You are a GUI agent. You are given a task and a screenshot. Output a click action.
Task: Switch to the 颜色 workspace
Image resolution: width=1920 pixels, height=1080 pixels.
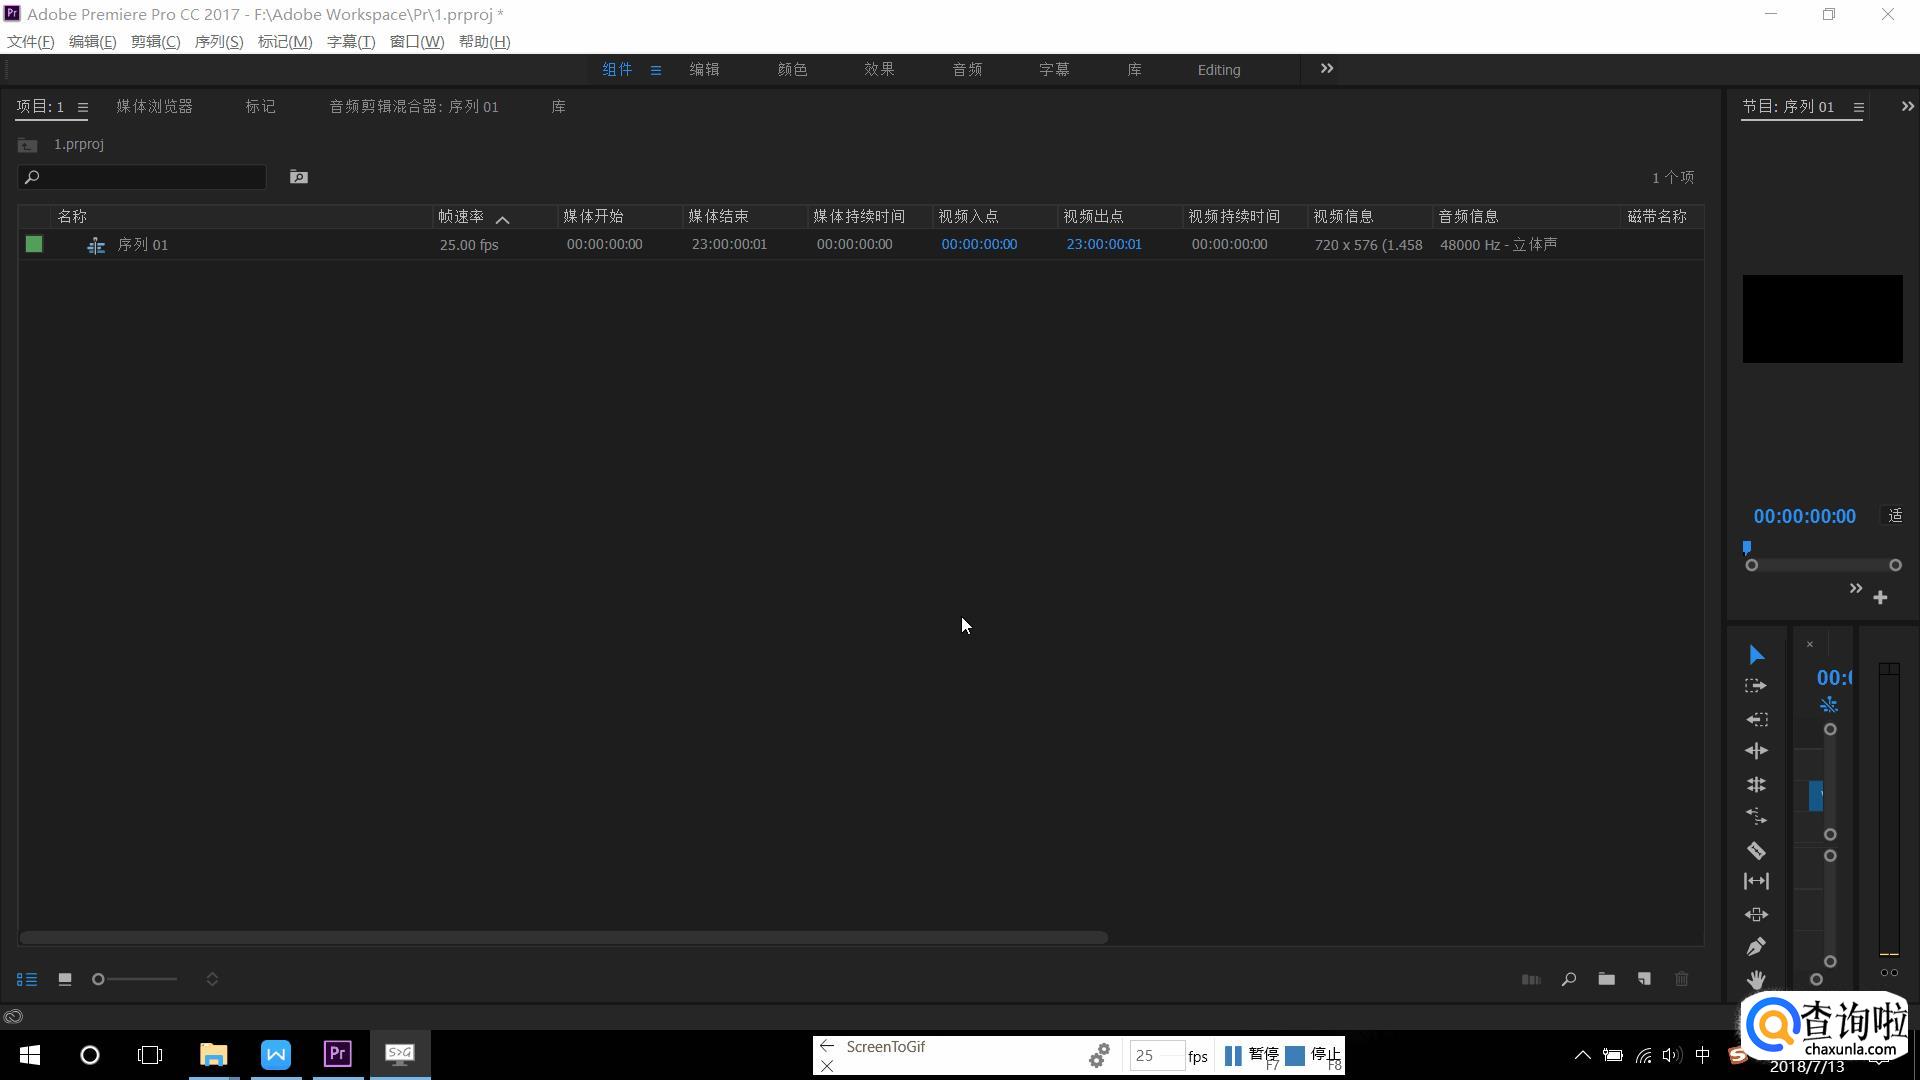coord(792,70)
